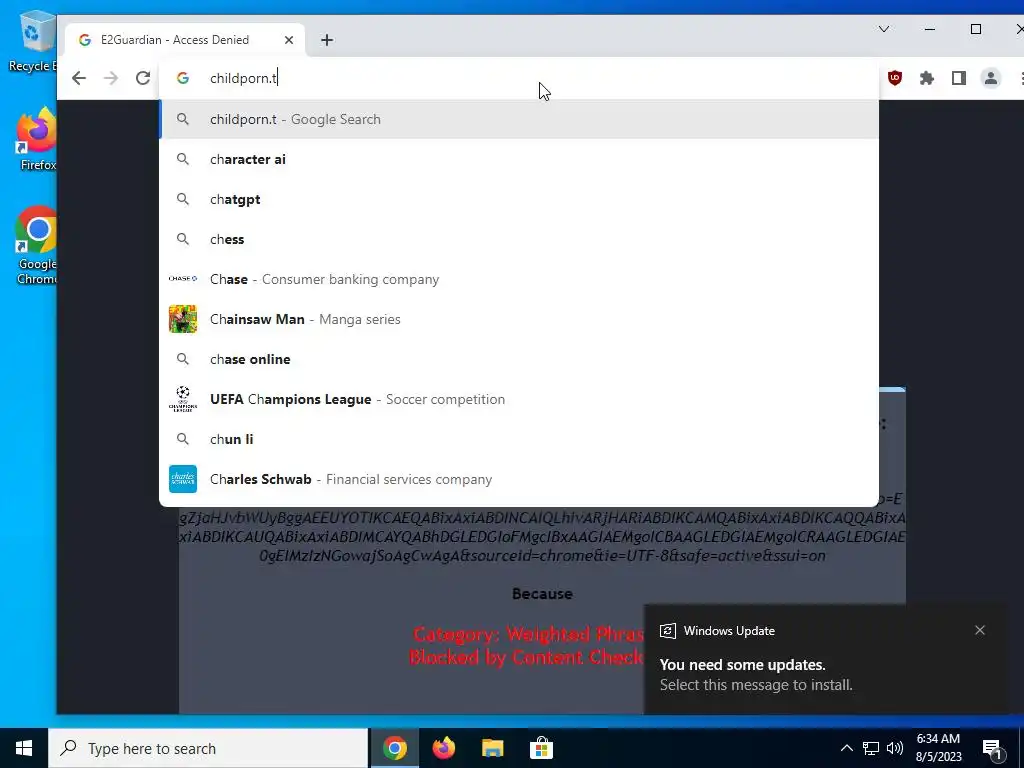
Task: Select Chainsaw Man - Manga series suggestion
Action: coord(519,319)
